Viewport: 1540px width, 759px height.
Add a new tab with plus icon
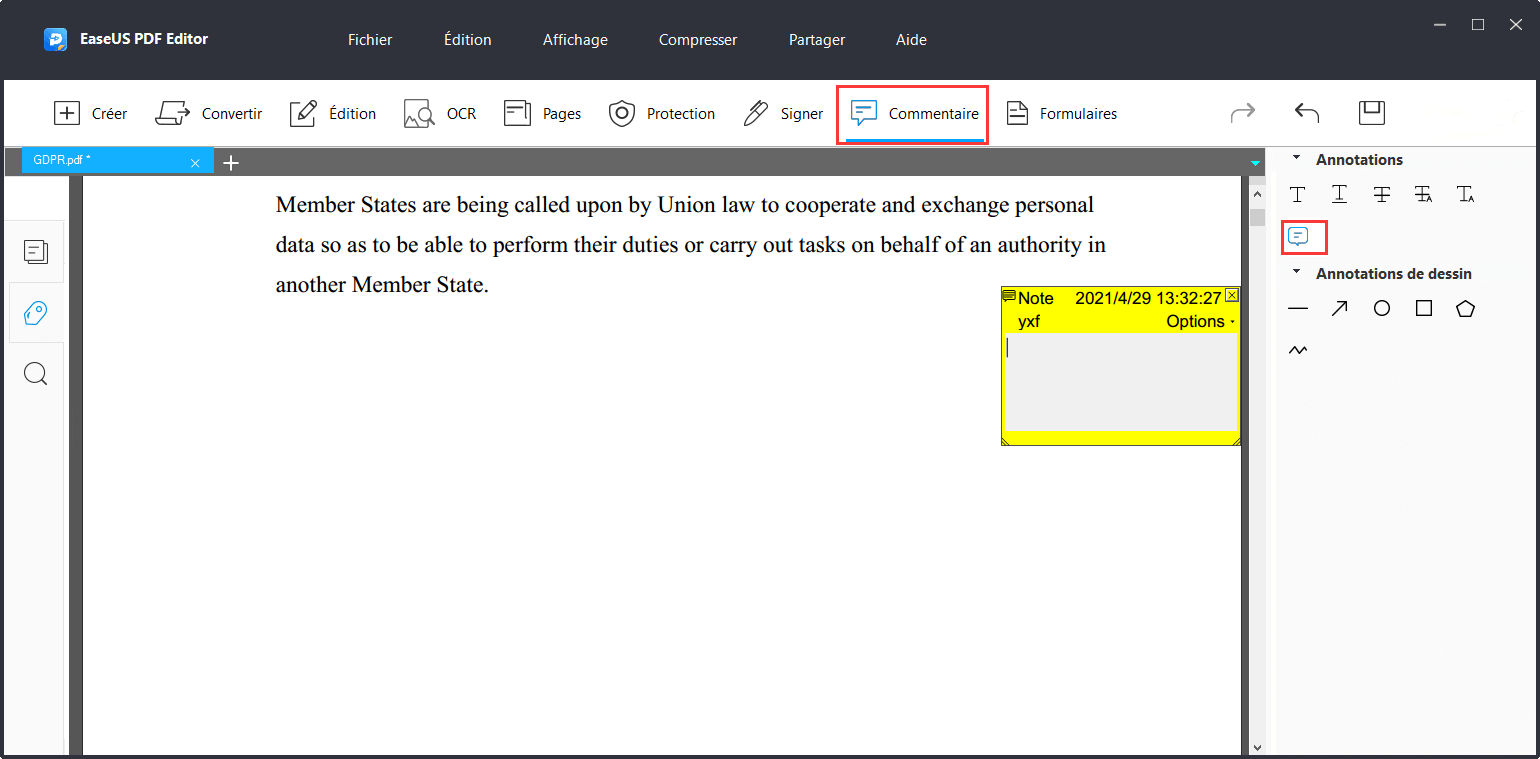(231, 162)
